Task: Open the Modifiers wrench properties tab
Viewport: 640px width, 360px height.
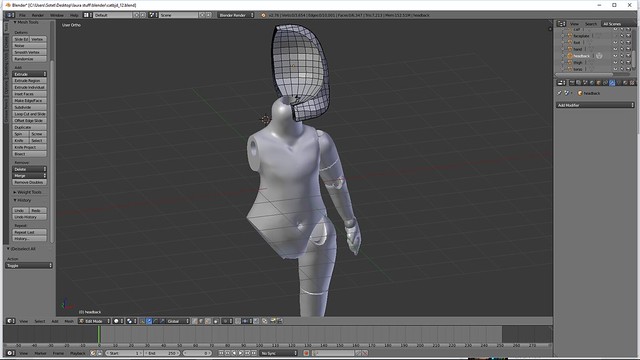Action: tap(611, 83)
